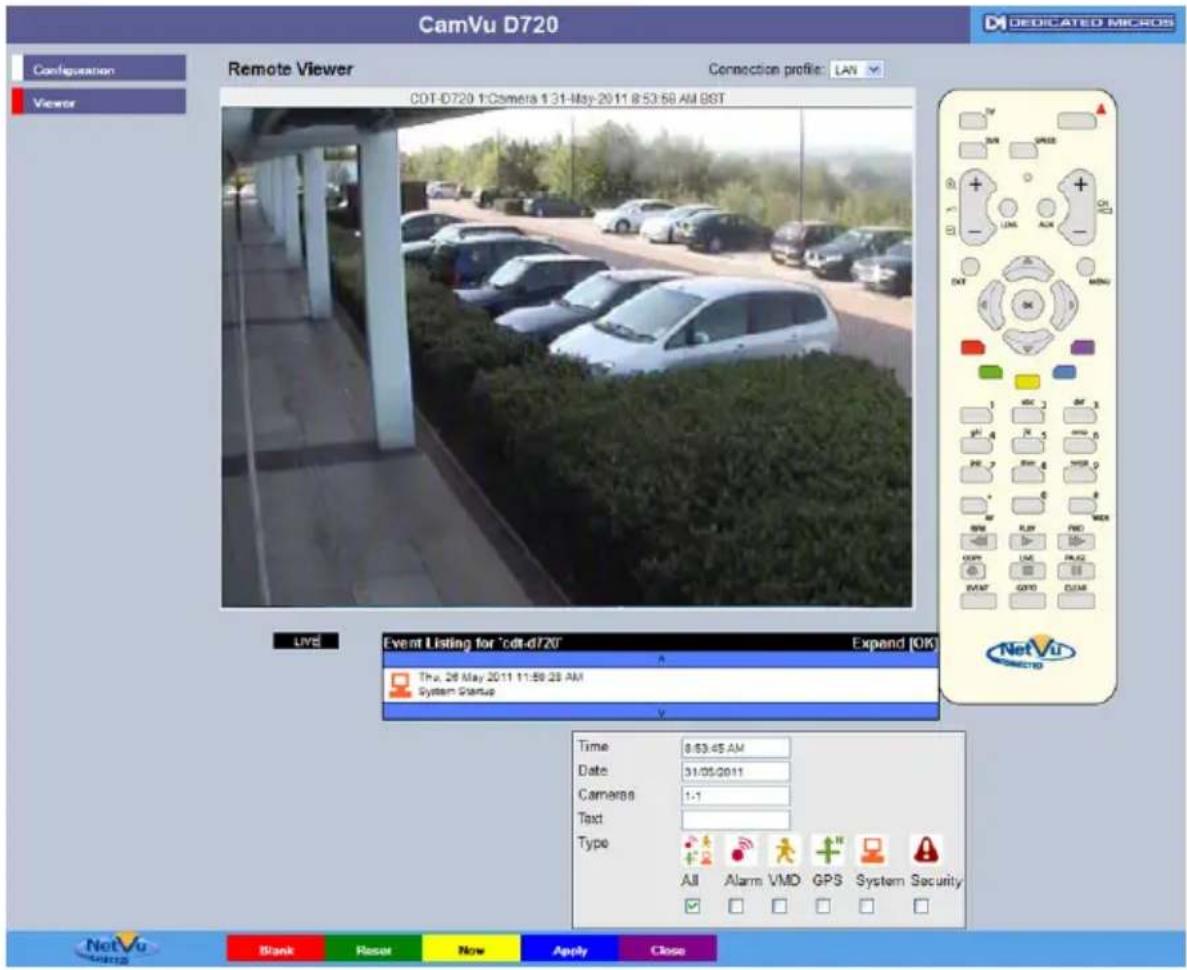Click the LENS round button on remote
The height and width of the screenshot is (970, 1187).
point(1008,207)
